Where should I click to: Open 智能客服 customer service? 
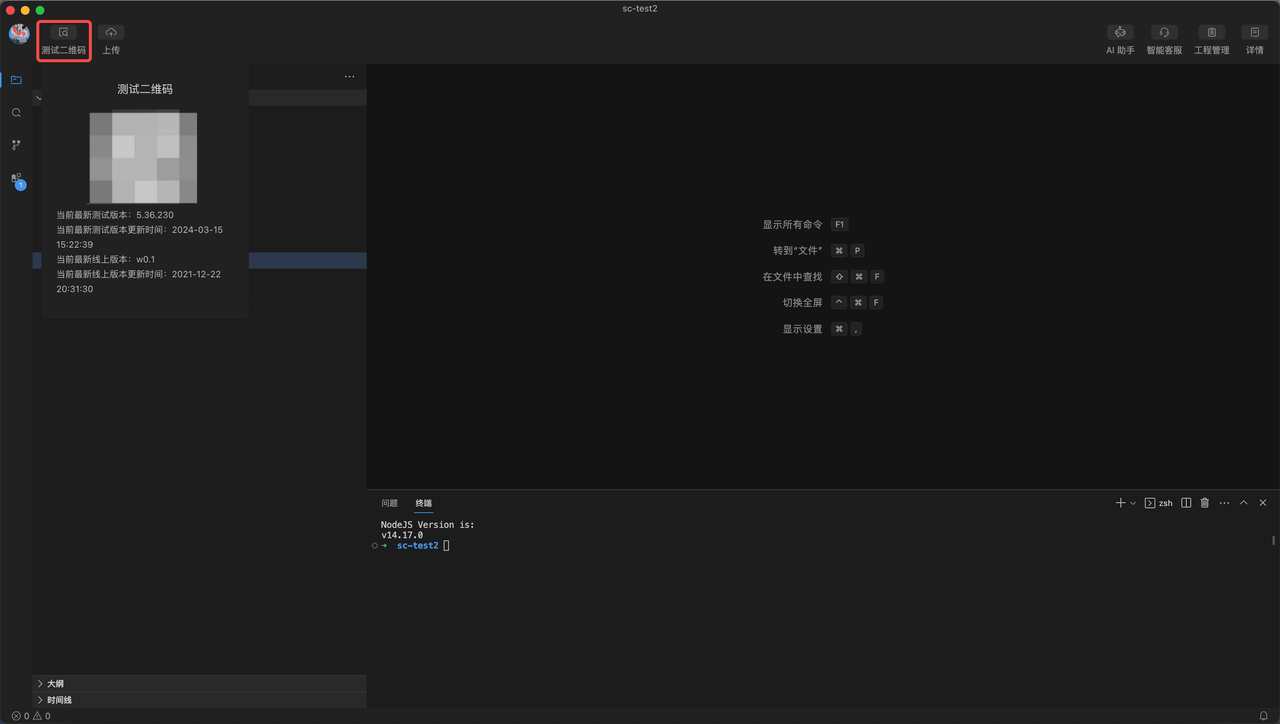(1164, 40)
